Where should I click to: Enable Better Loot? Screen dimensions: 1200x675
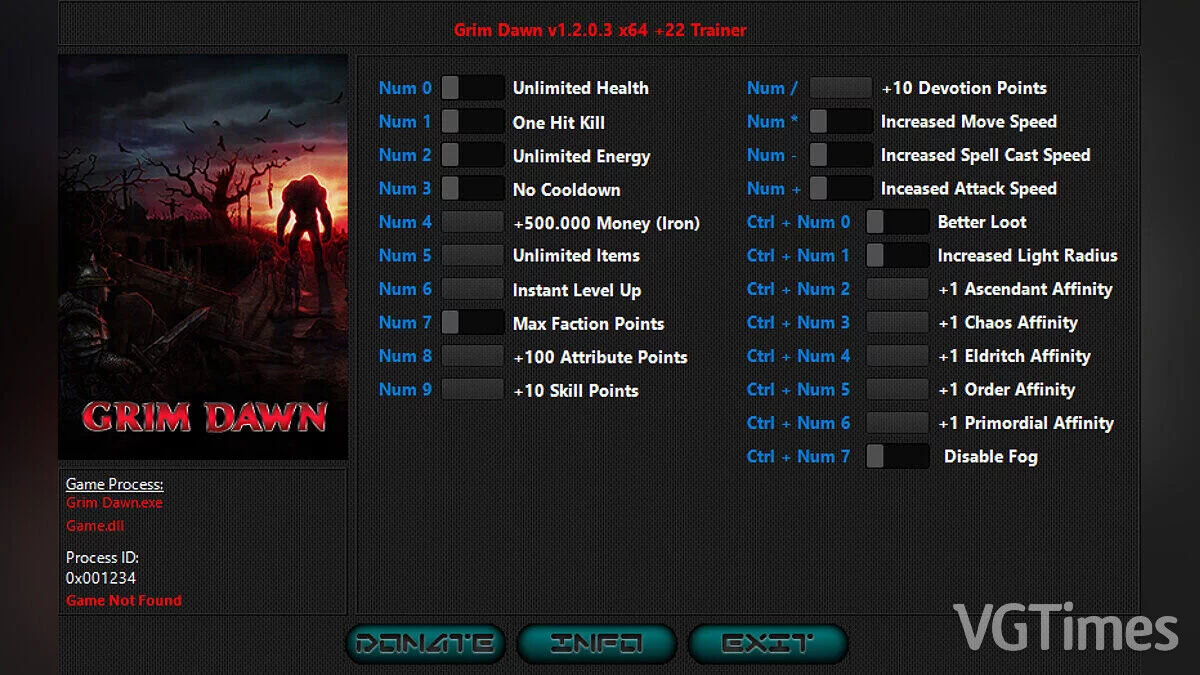click(897, 222)
